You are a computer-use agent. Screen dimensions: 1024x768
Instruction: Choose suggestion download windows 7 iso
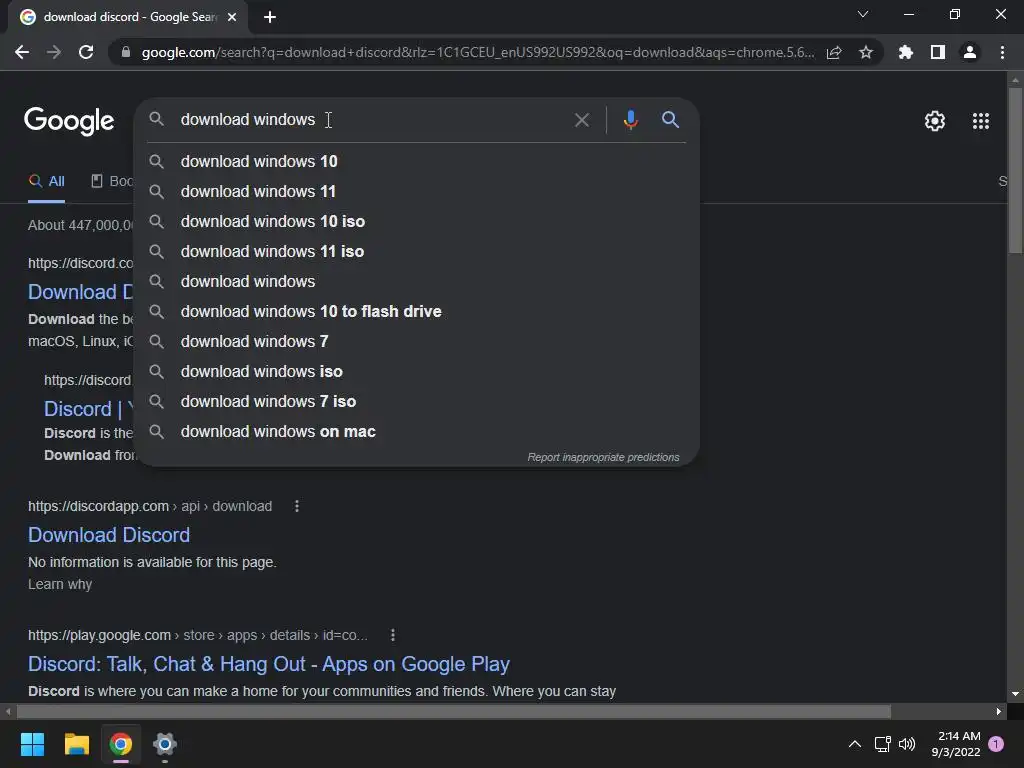[x=417, y=402]
